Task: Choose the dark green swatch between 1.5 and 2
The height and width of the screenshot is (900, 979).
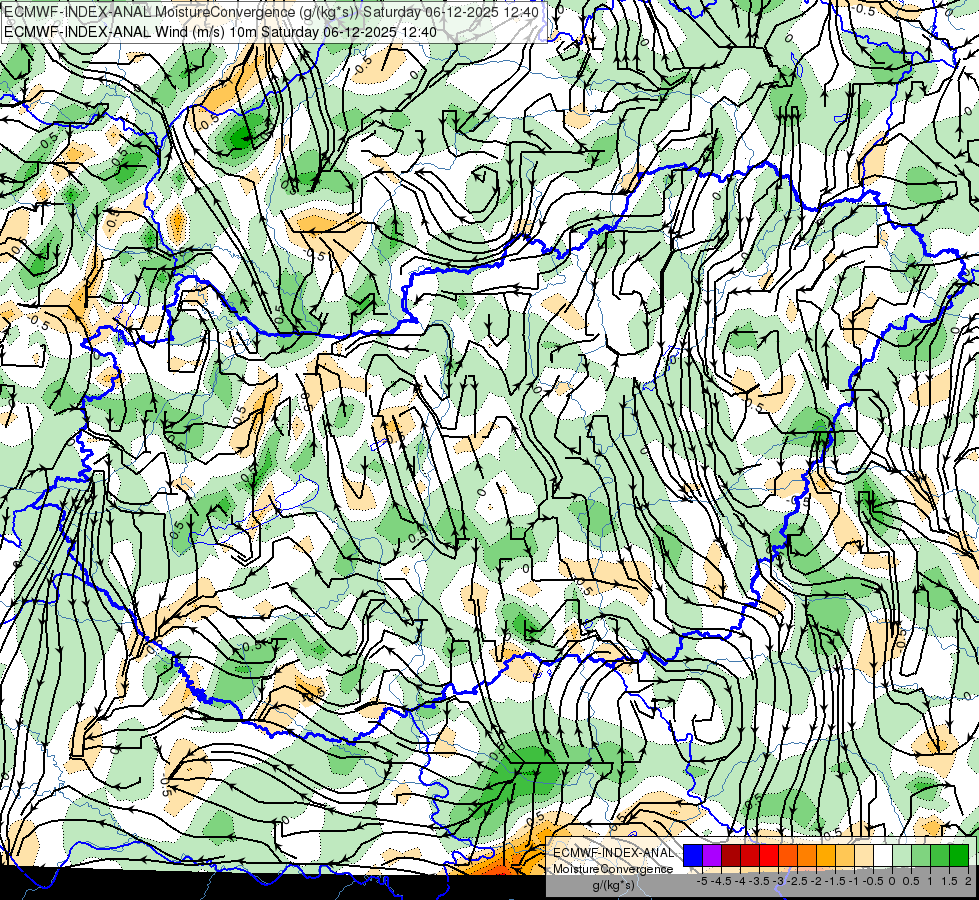Action: [959, 856]
